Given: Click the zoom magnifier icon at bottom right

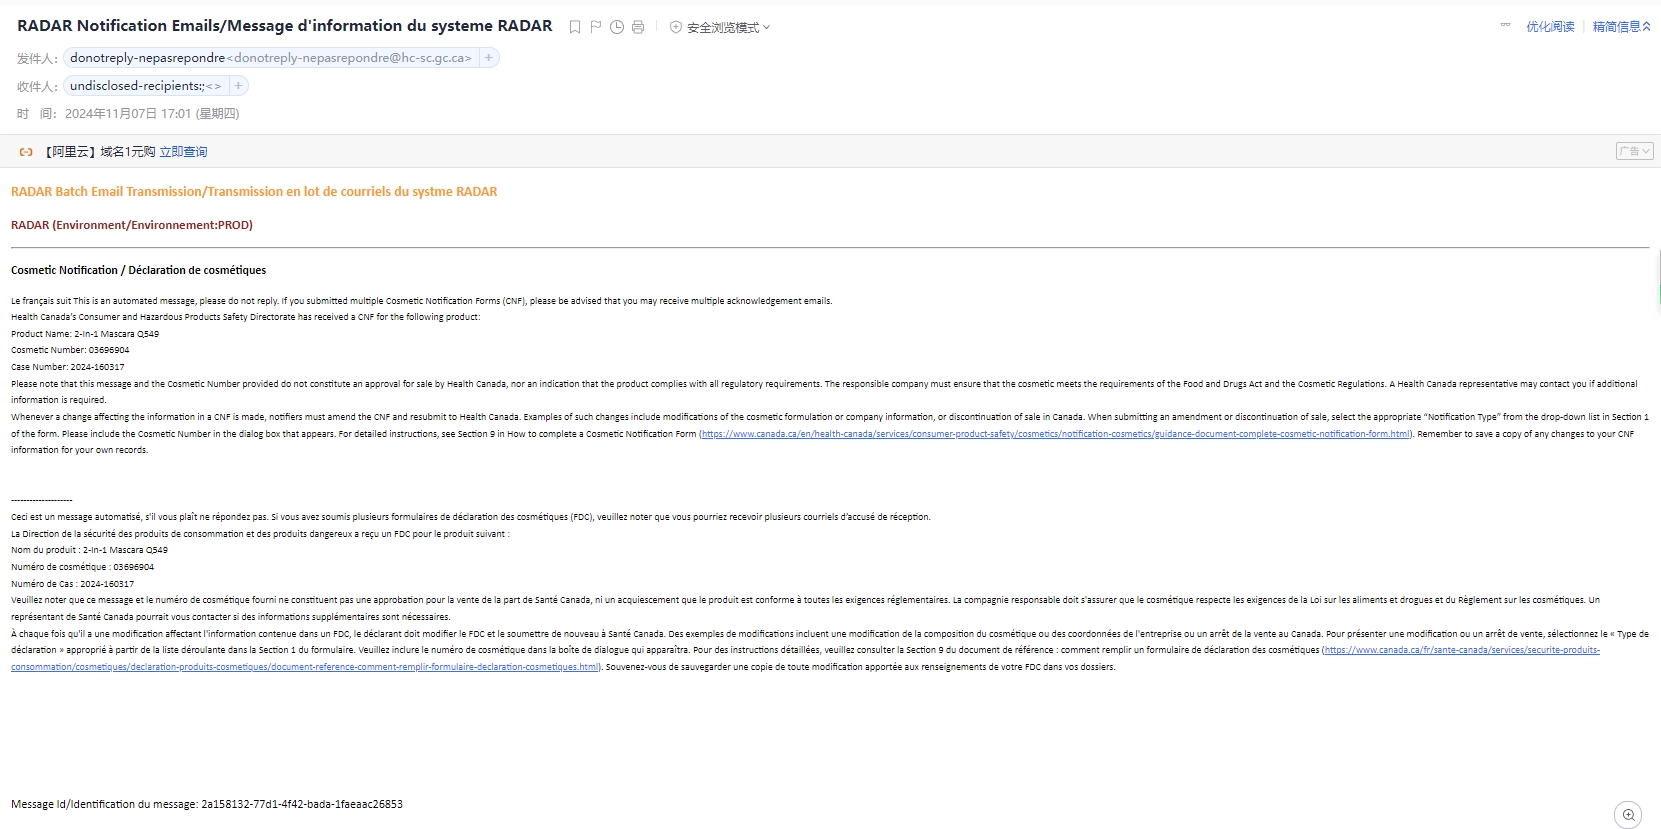Looking at the screenshot, I should coord(1629,815).
